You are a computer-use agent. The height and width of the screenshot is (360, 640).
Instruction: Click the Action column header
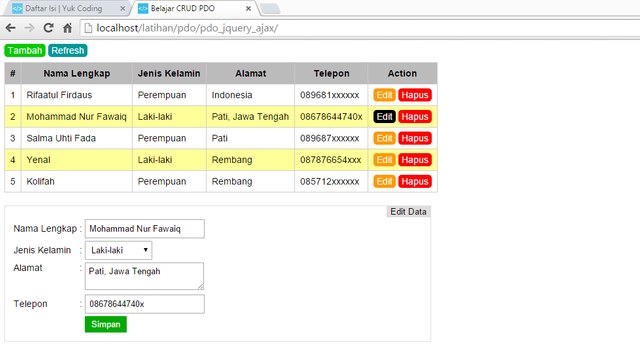click(402, 73)
